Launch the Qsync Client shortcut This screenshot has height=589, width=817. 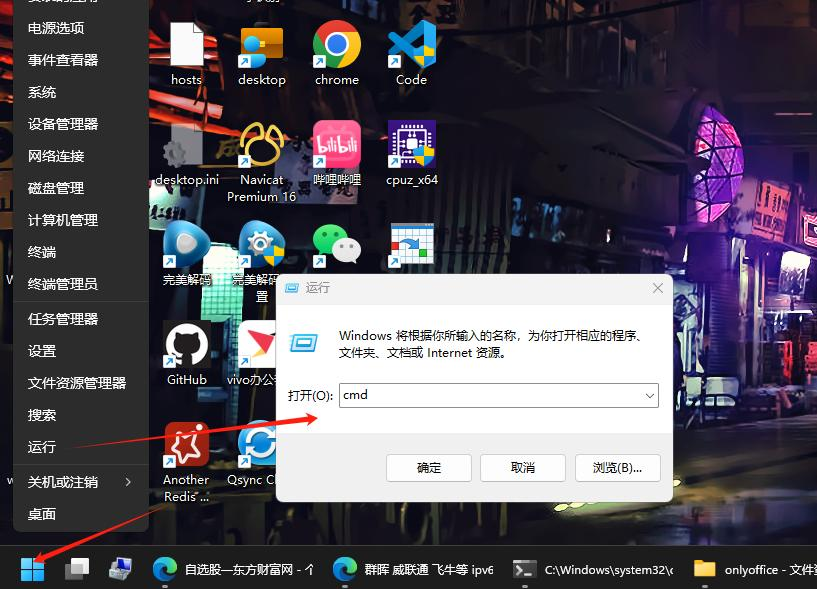point(257,443)
